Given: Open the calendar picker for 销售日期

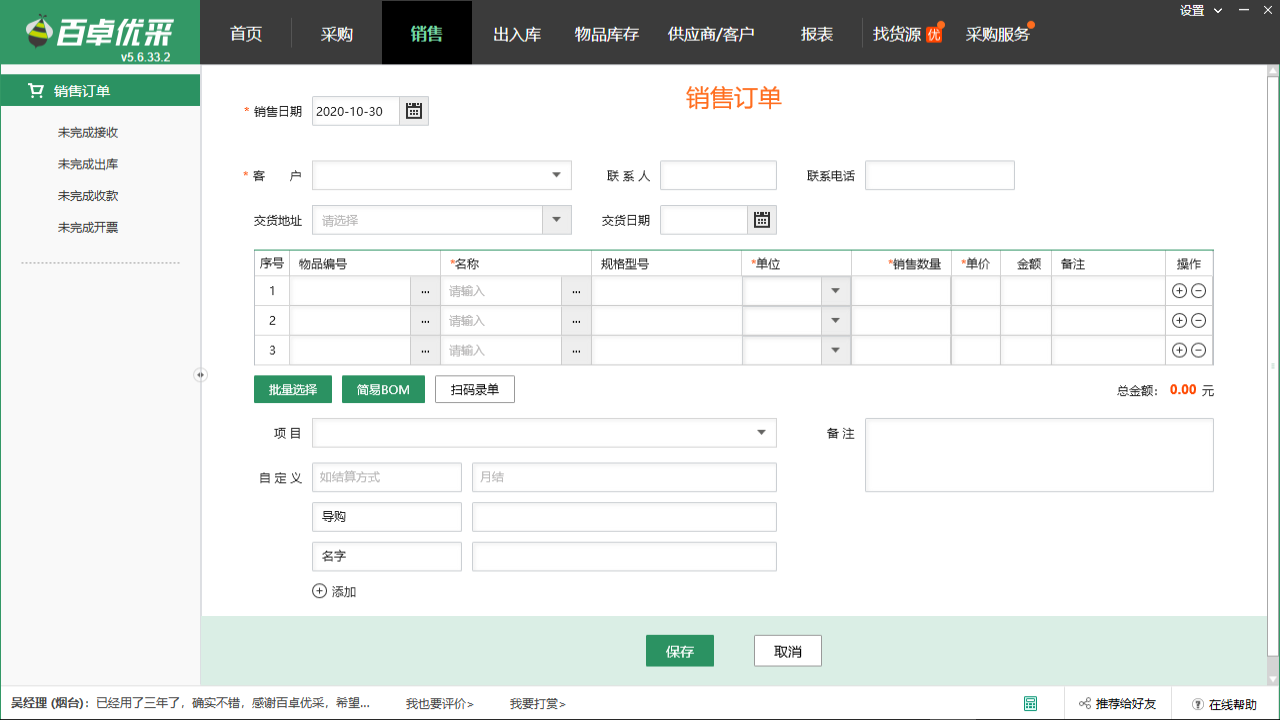Looking at the screenshot, I should (413, 110).
